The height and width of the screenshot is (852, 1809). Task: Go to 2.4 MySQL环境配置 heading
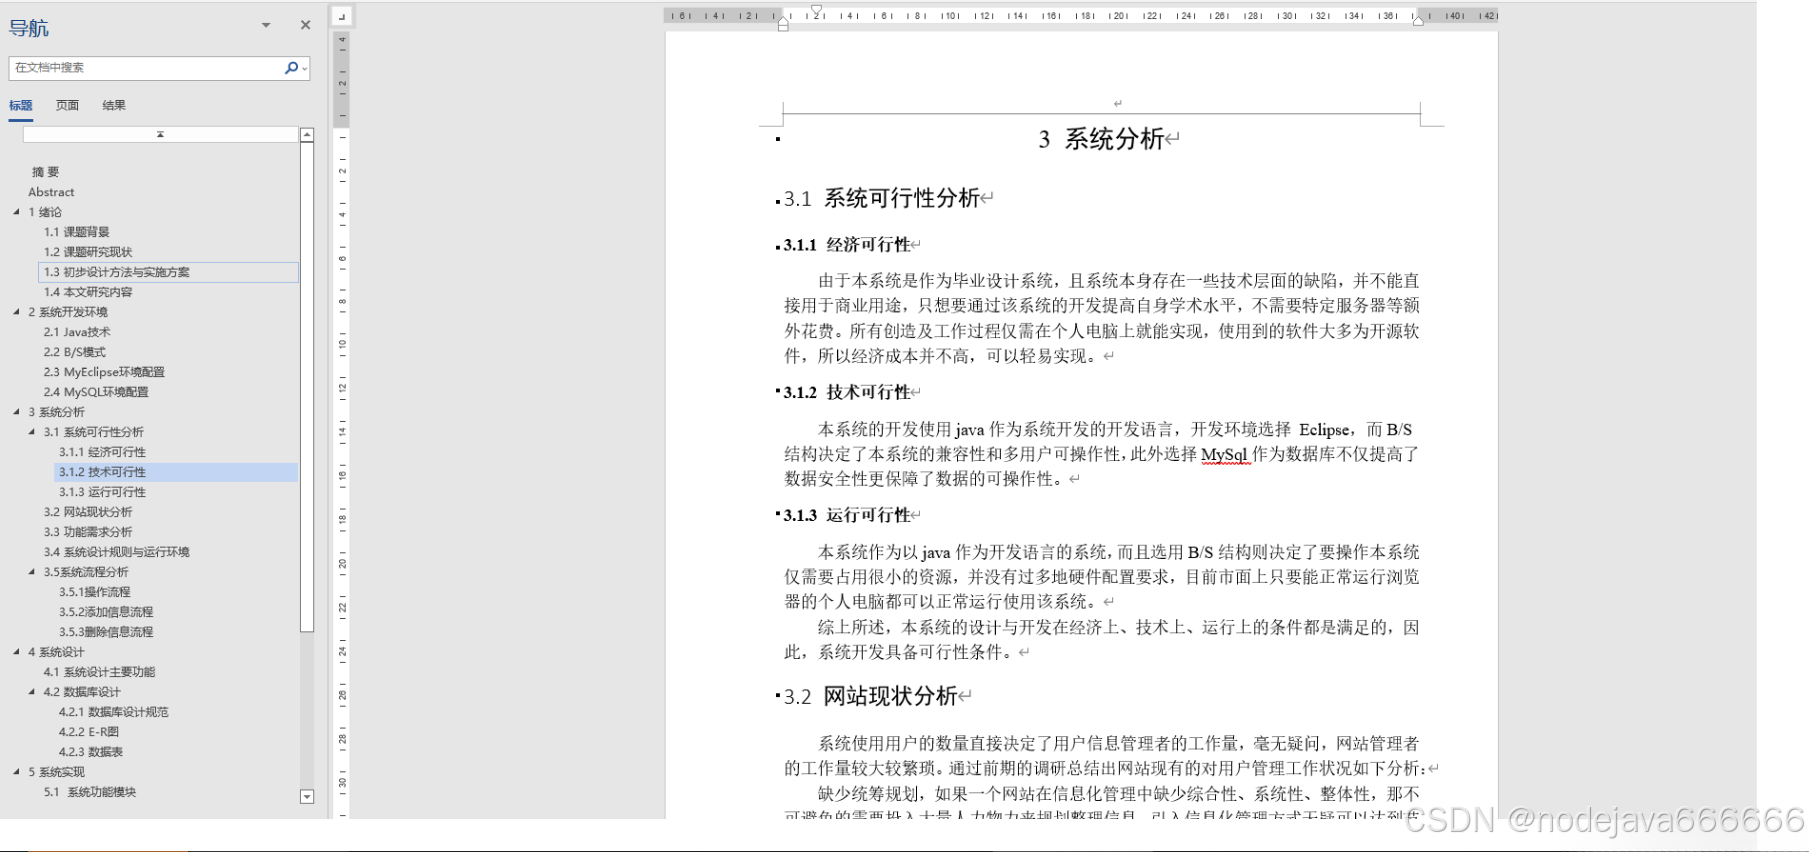tap(96, 392)
